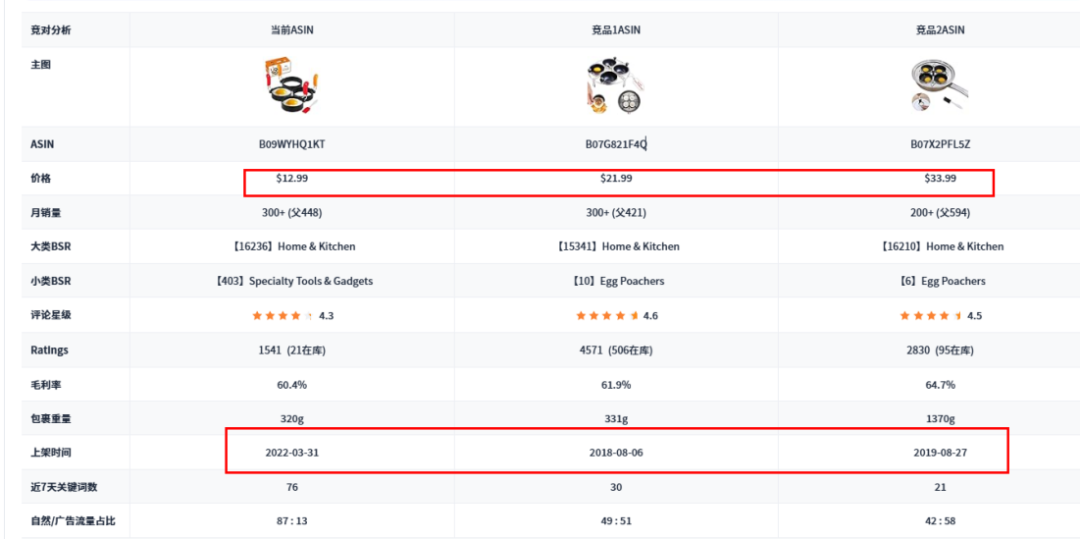The height and width of the screenshot is (539, 1080).
Task: Select ASIN code B07X2PFL5Z
Action: tap(940, 144)
